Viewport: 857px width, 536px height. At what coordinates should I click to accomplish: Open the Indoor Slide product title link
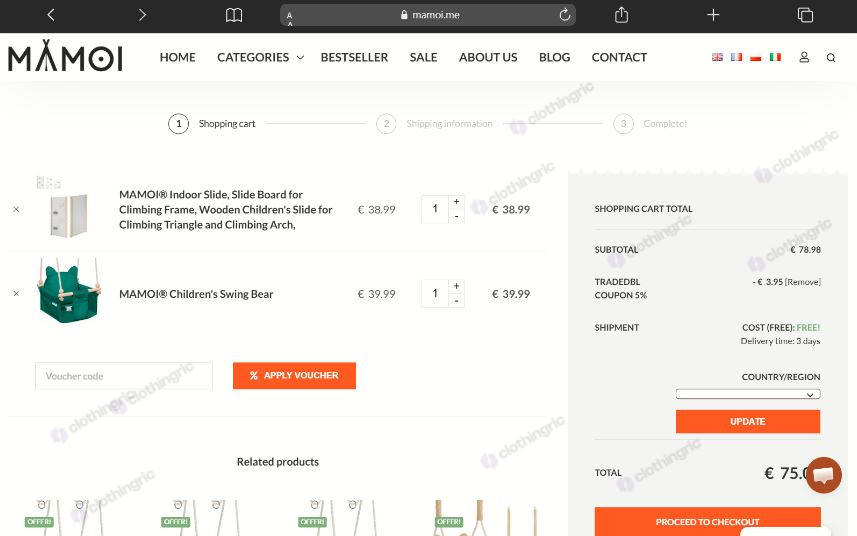pyautogui.click(x=226, y=209)
